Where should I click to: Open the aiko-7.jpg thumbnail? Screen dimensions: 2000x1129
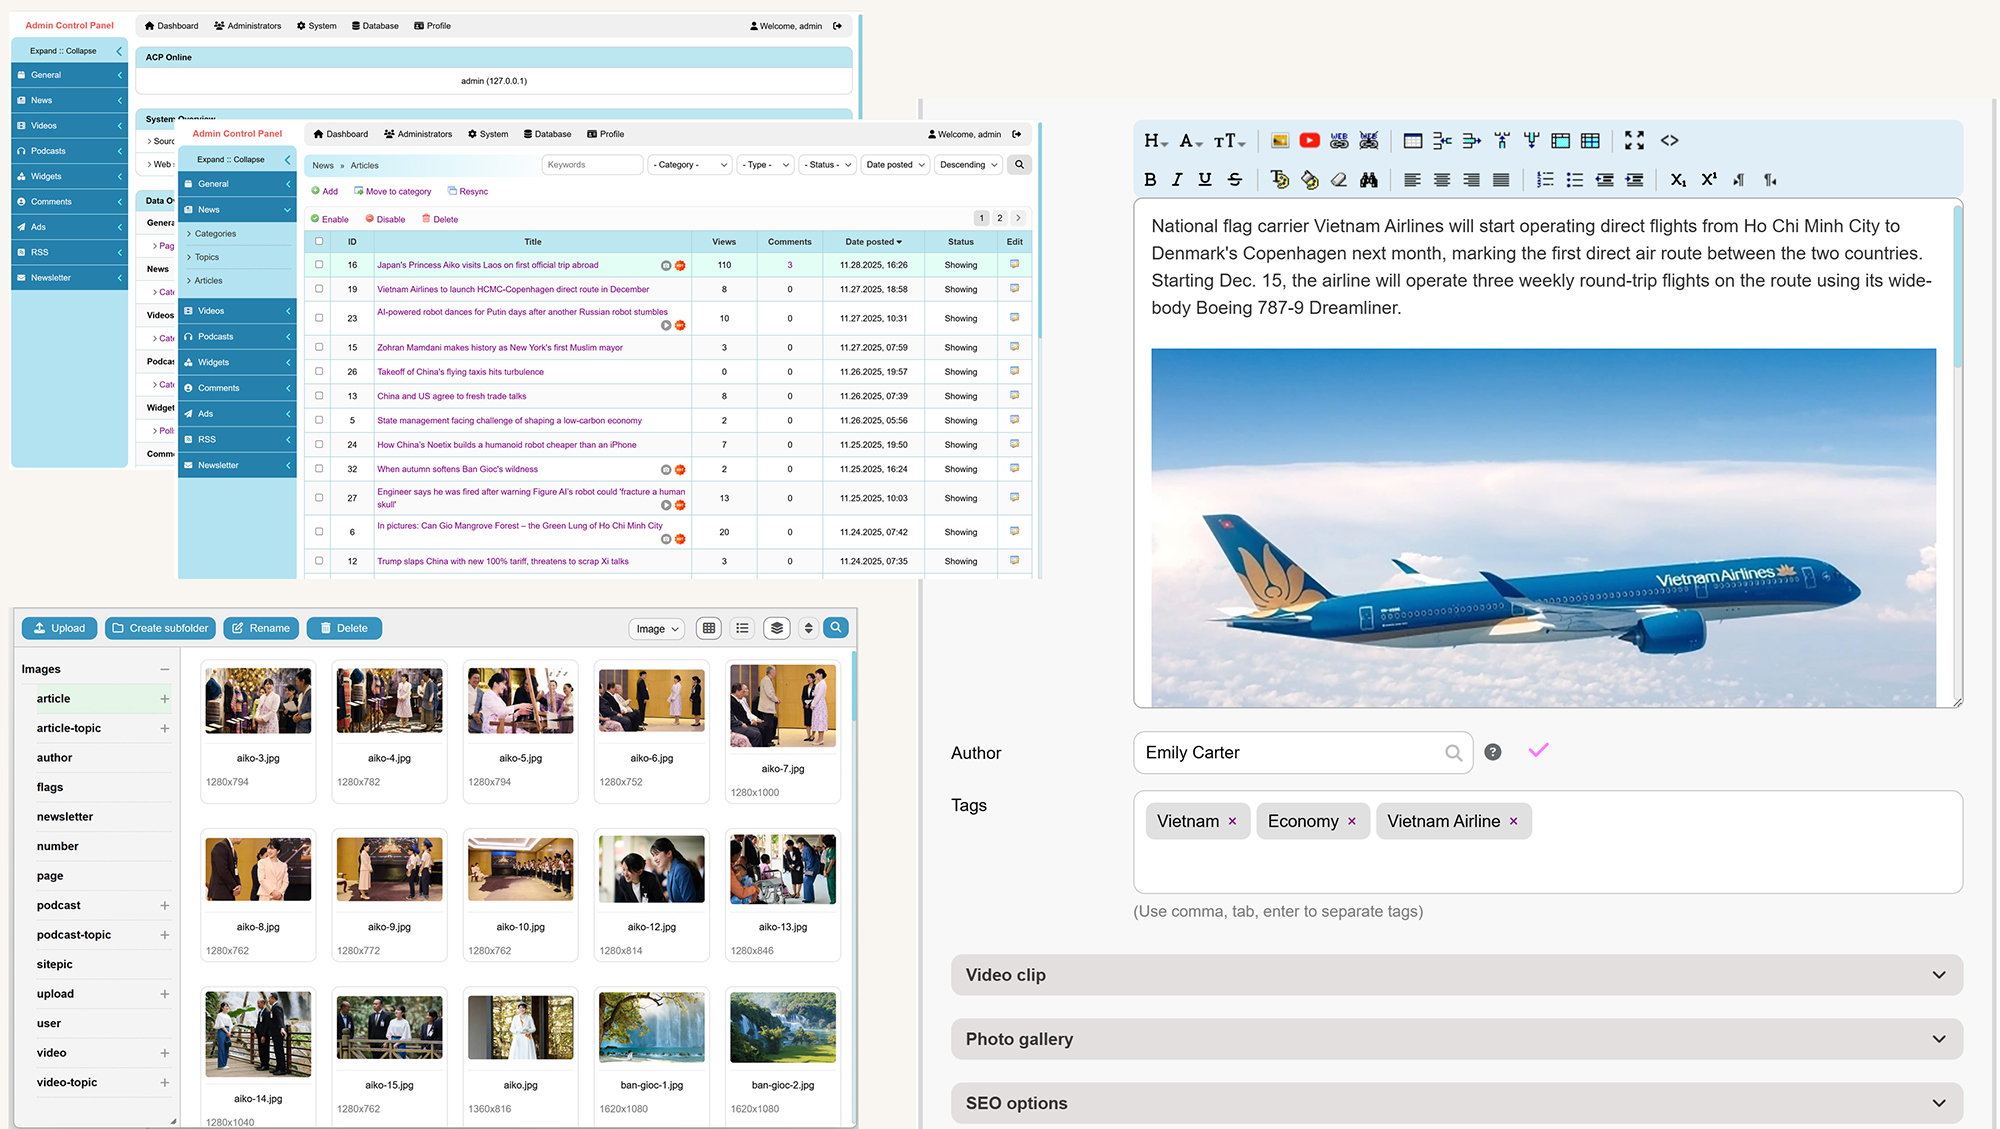pos(782,706)
